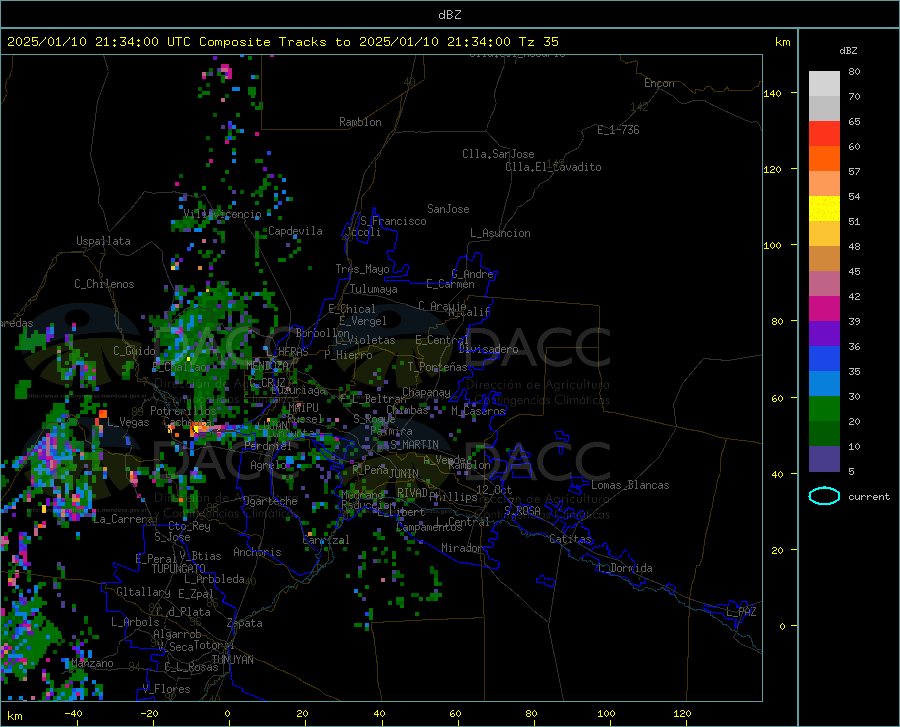900x727 pixels.
Task: Click the dBZ title at top
Action: 449,15
